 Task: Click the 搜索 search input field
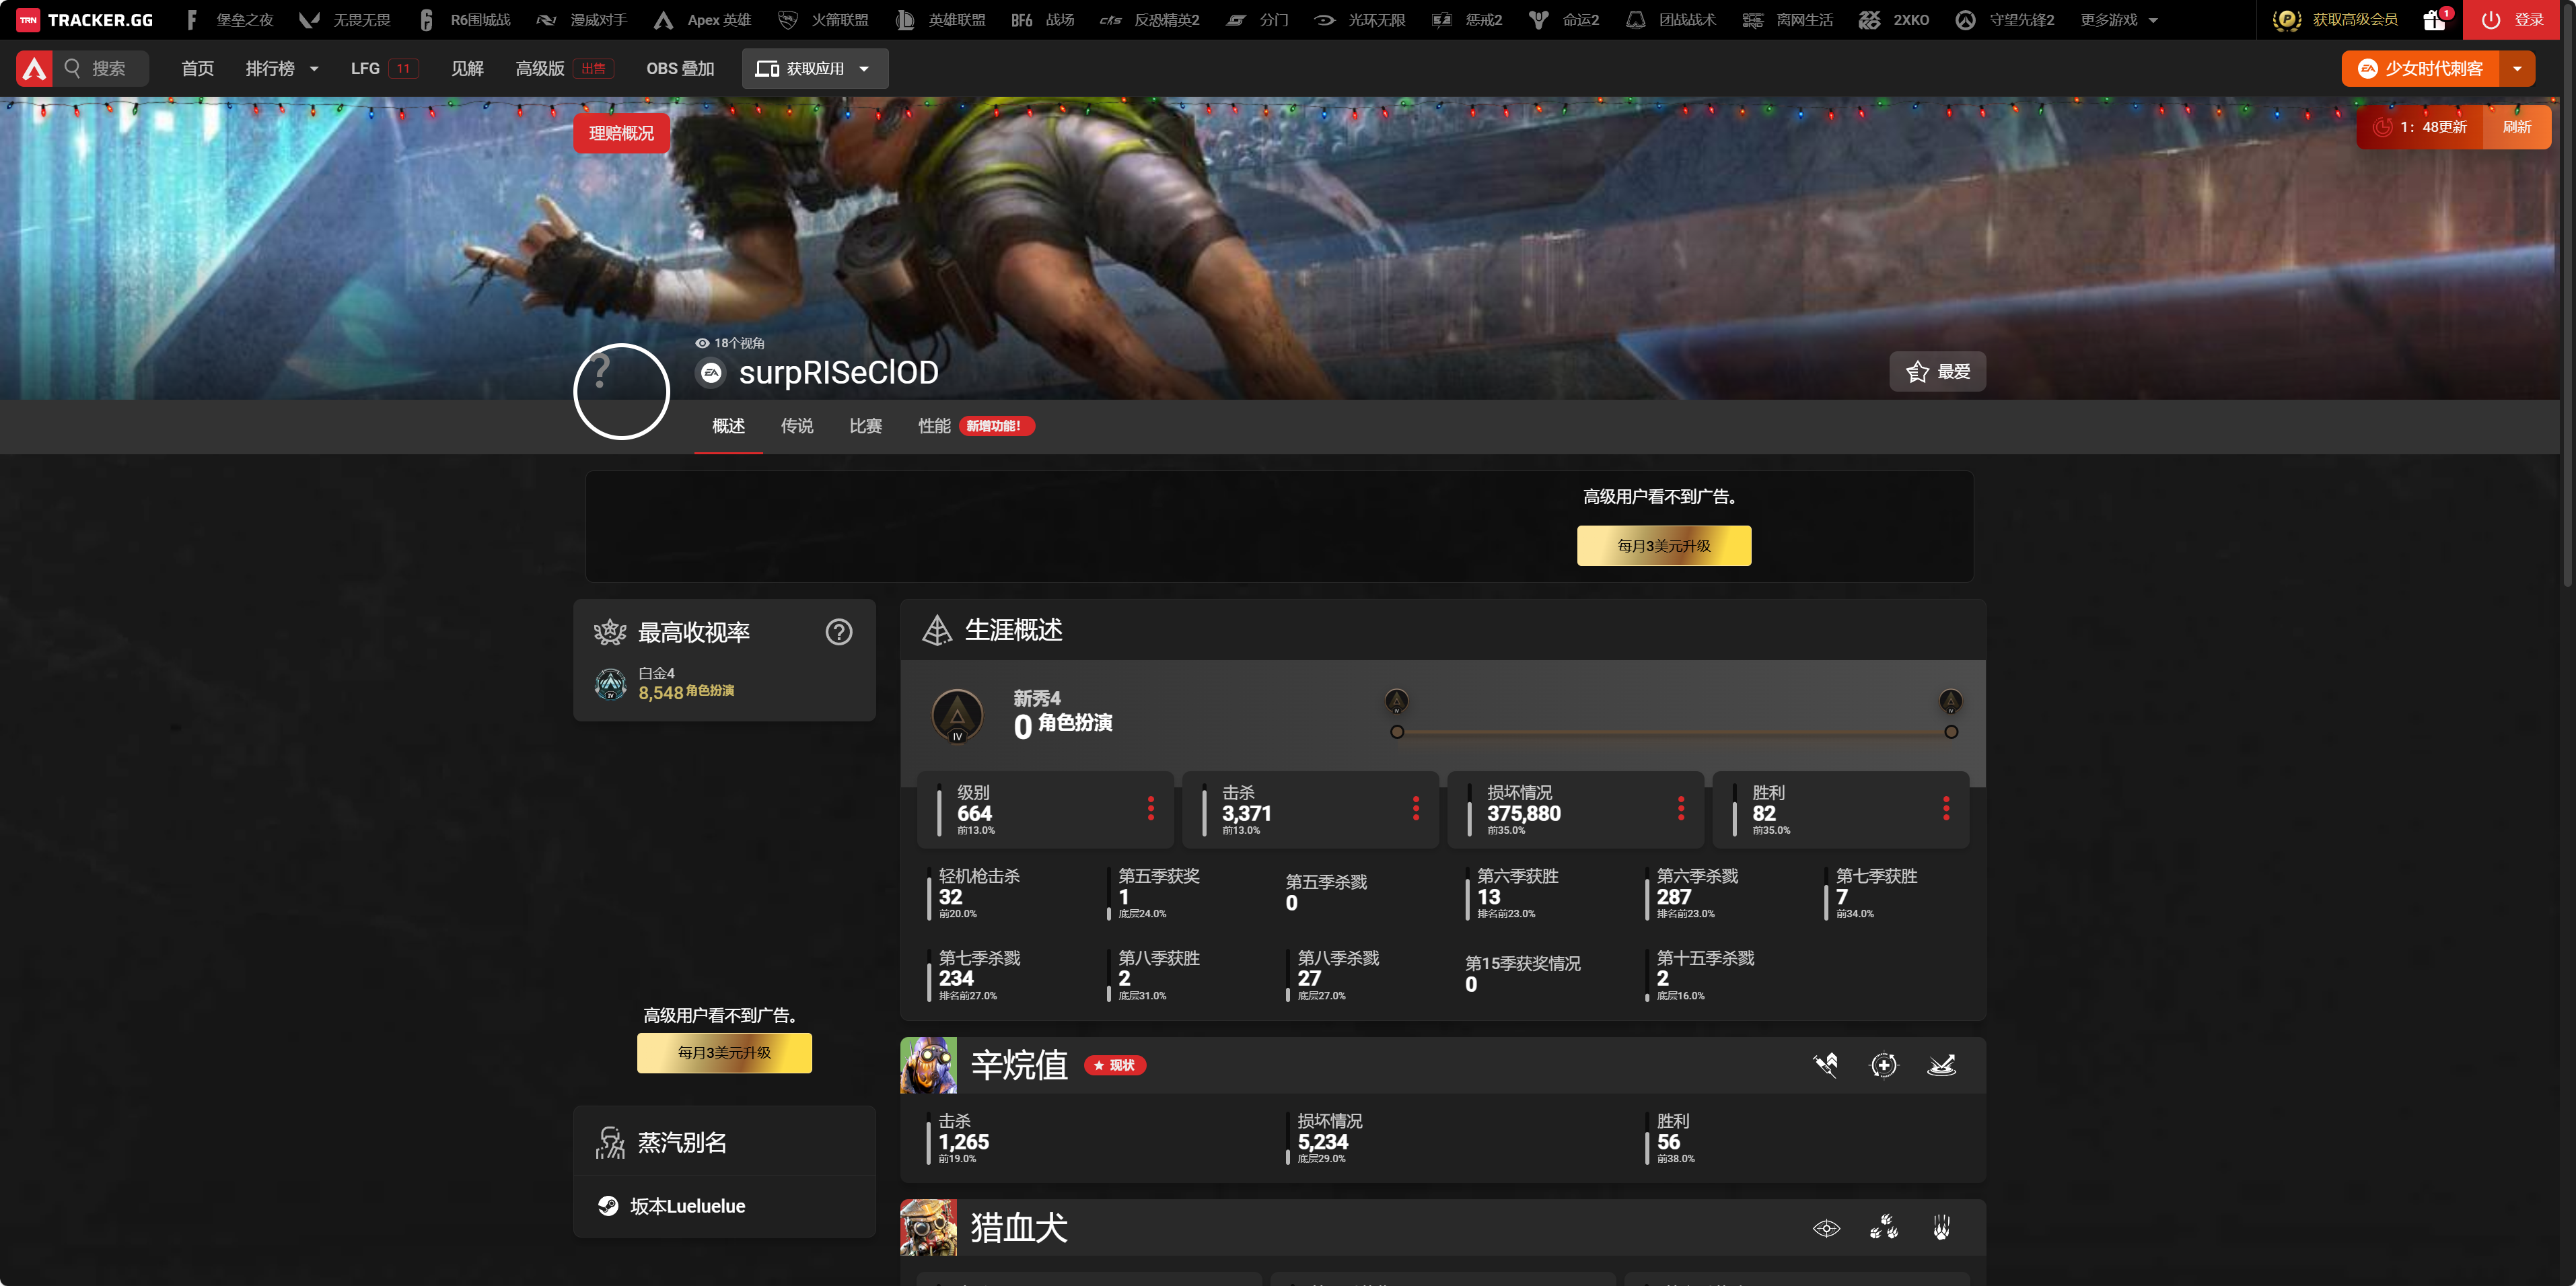tap(108, 68)
